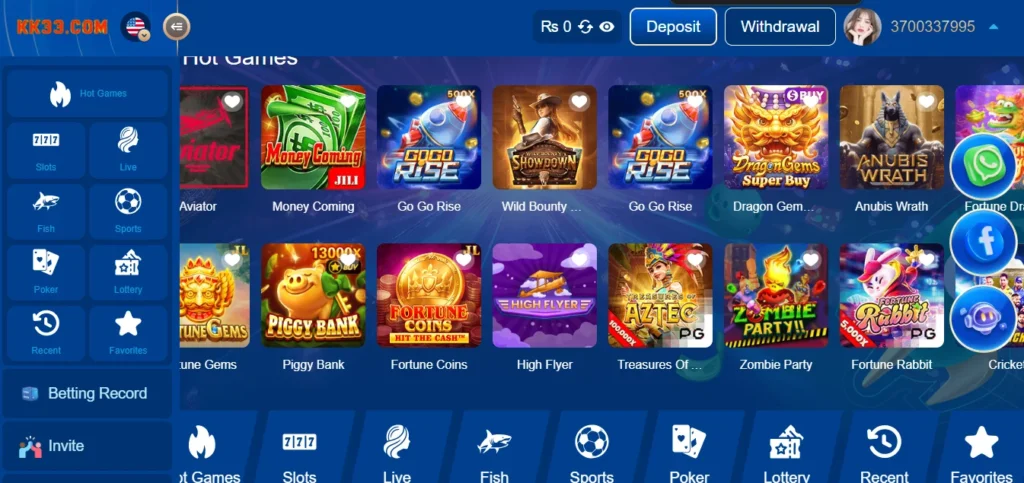Viewport: 1024px width, 483px height.
Task: Open the language flag dropdown
Action: tap(136, 27)
